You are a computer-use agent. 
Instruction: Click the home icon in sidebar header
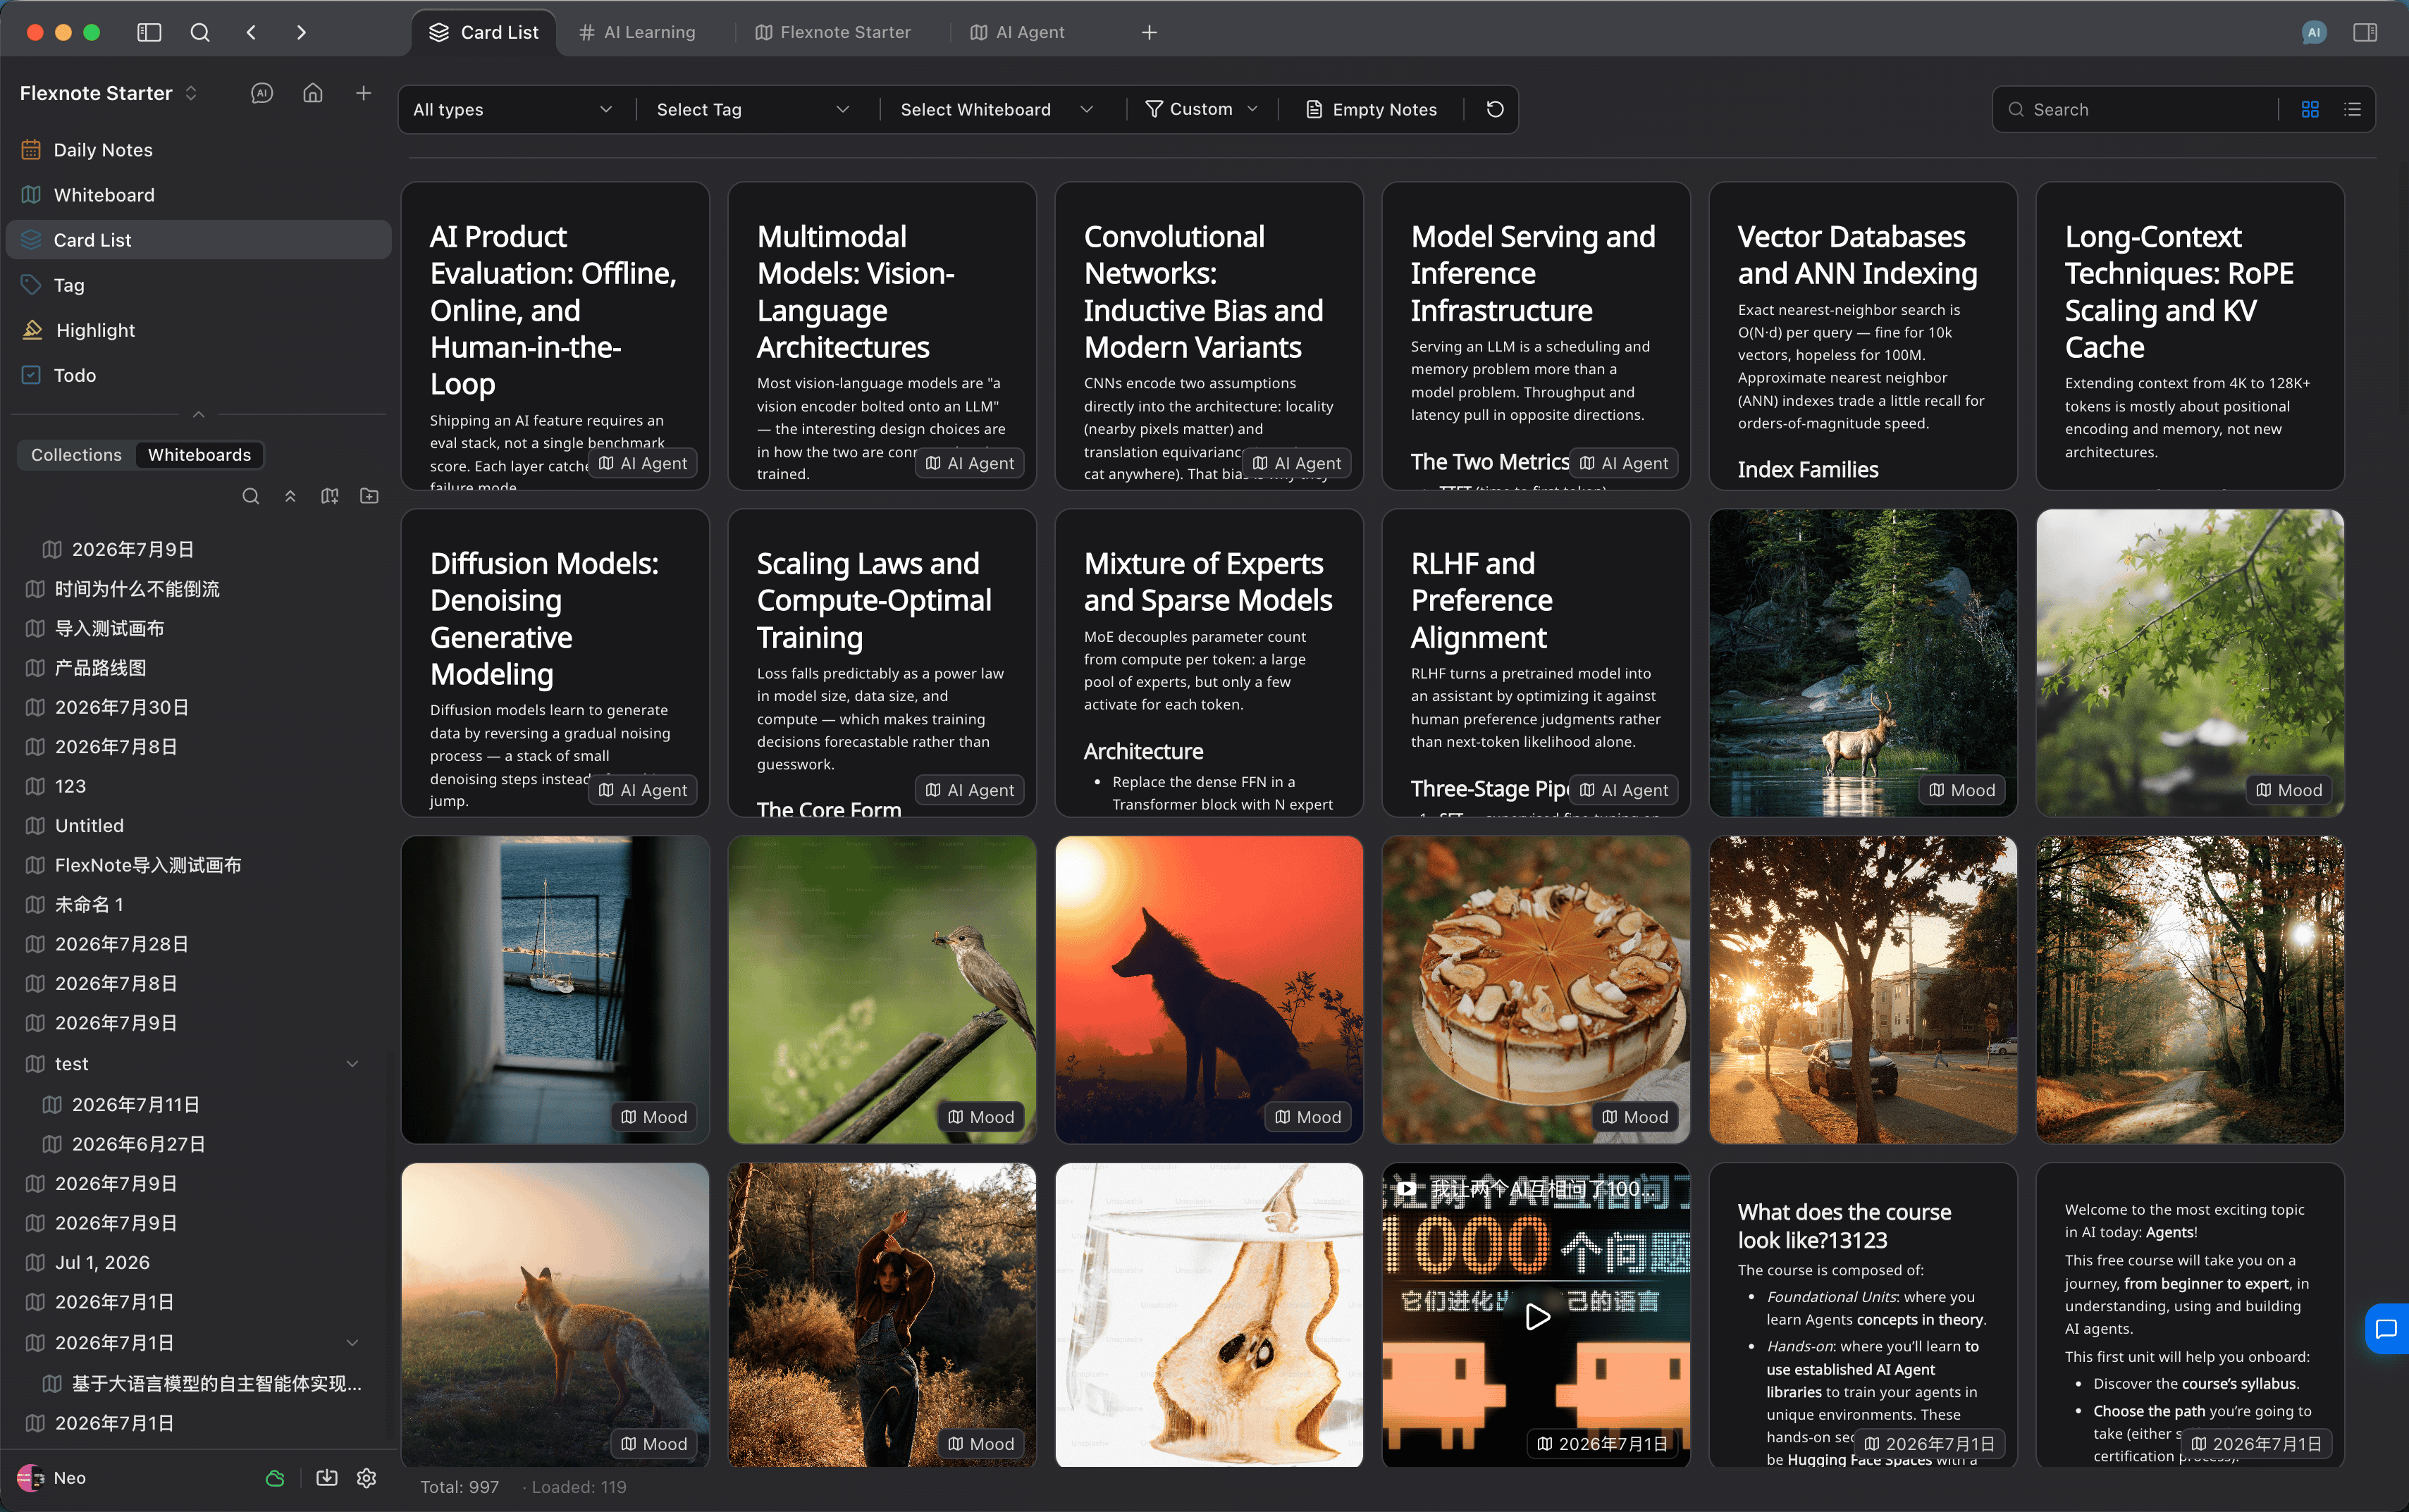313,93
